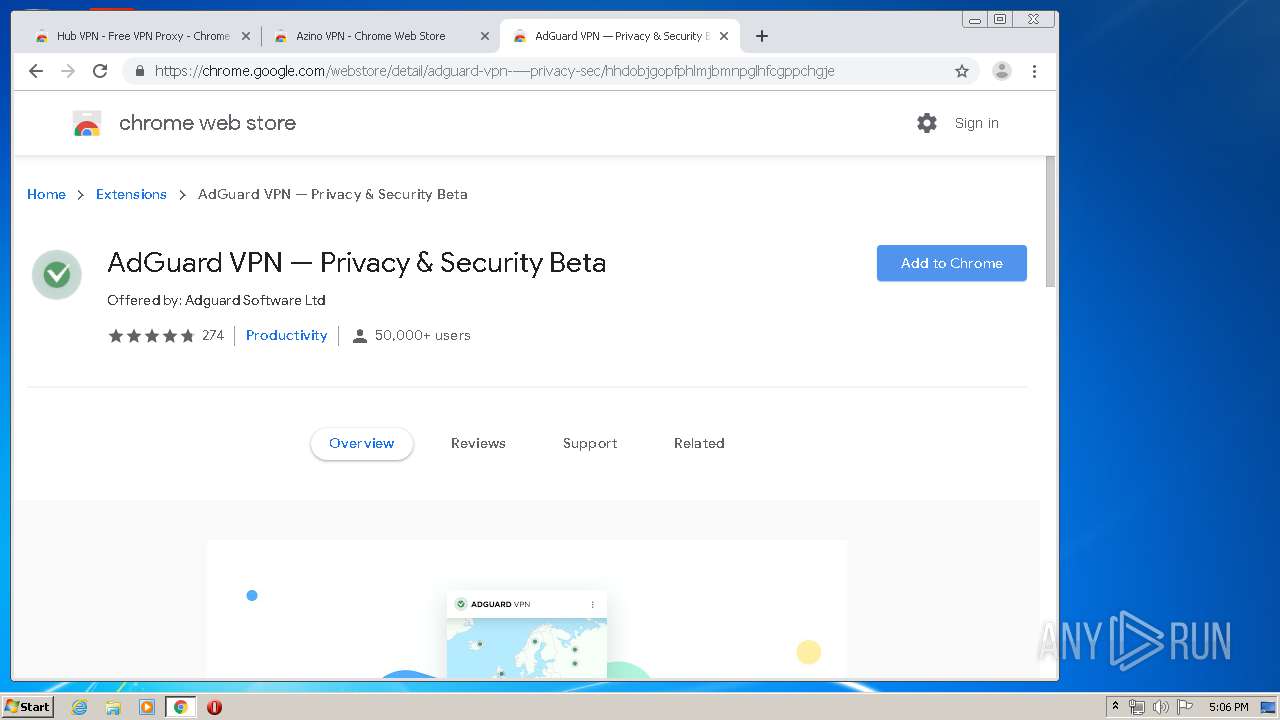Click the network tray icon
The width and height of the screenshot is (1280, 720).
tap(1137, 707)
